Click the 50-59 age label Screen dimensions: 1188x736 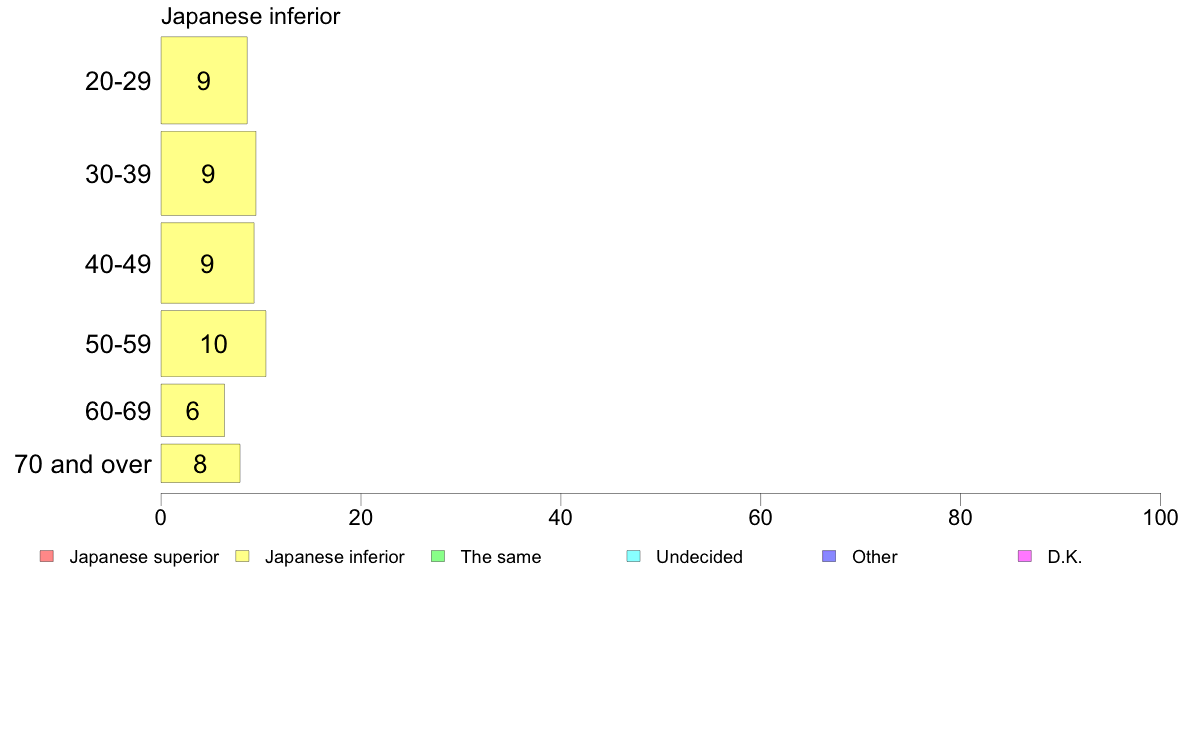(x=118, y=344)
